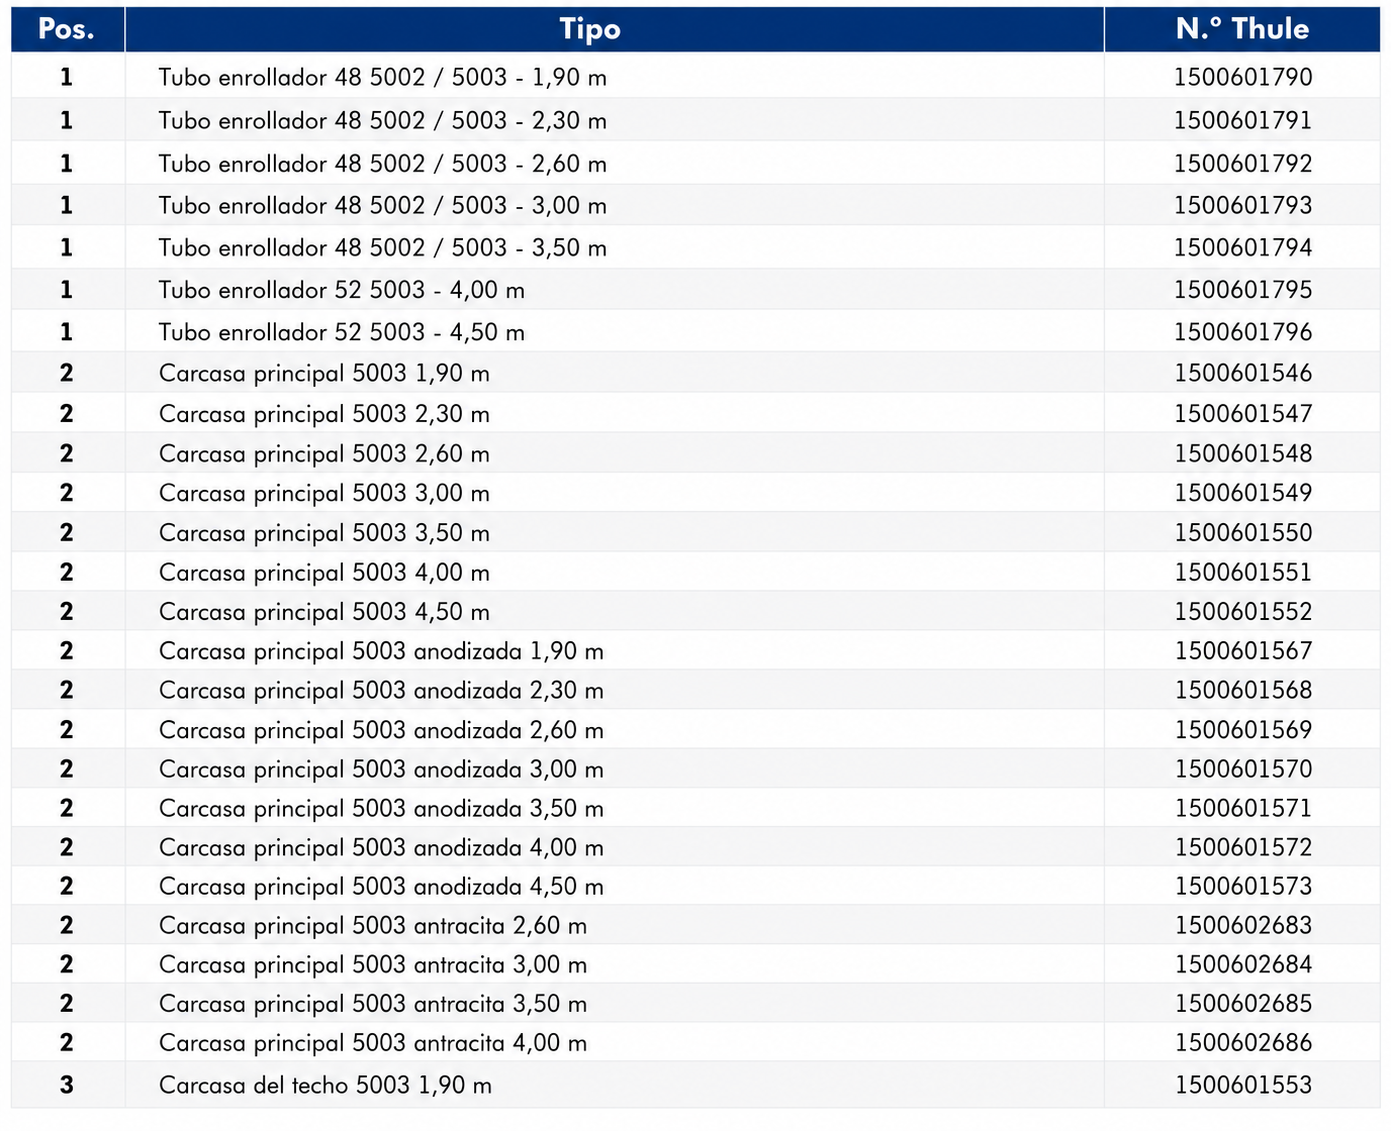Select part number 1500602684
Image resolution: width=1391 pixels, height=1131 pixels.
coord(1243,965)
